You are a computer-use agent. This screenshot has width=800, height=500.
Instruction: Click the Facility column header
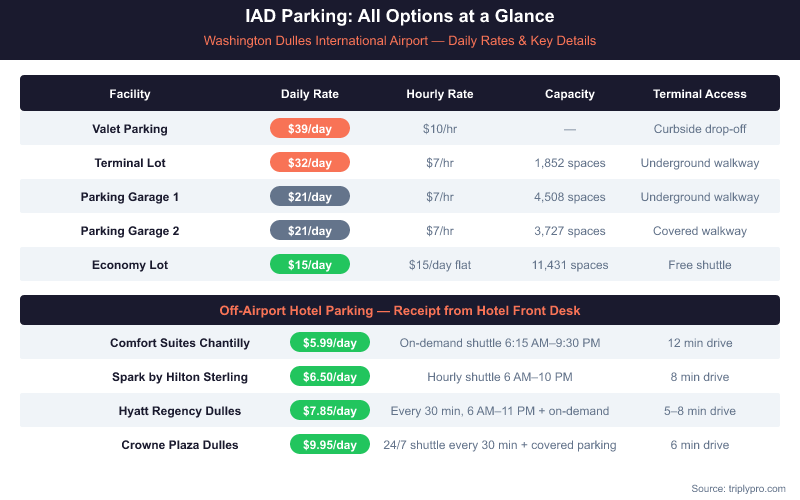tap(130, 94)
